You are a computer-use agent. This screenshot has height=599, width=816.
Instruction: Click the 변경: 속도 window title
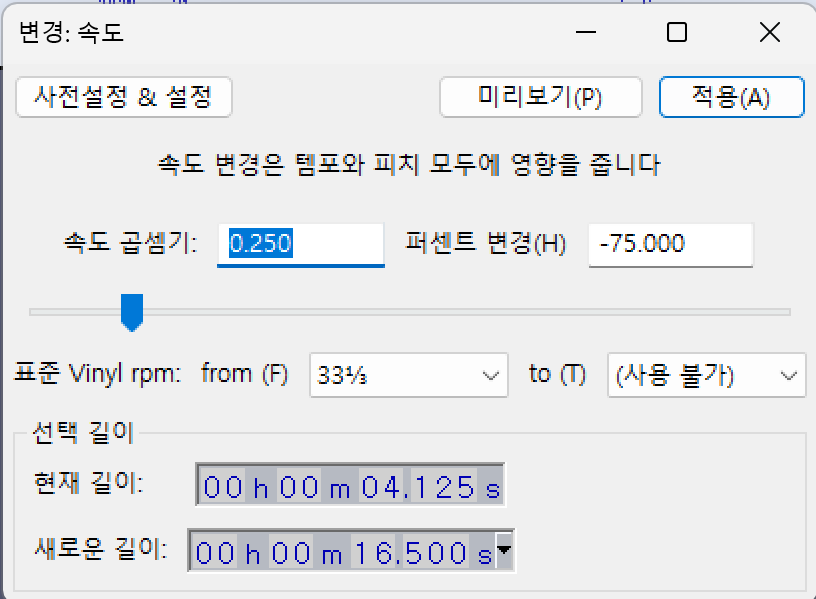click(71, 32)
